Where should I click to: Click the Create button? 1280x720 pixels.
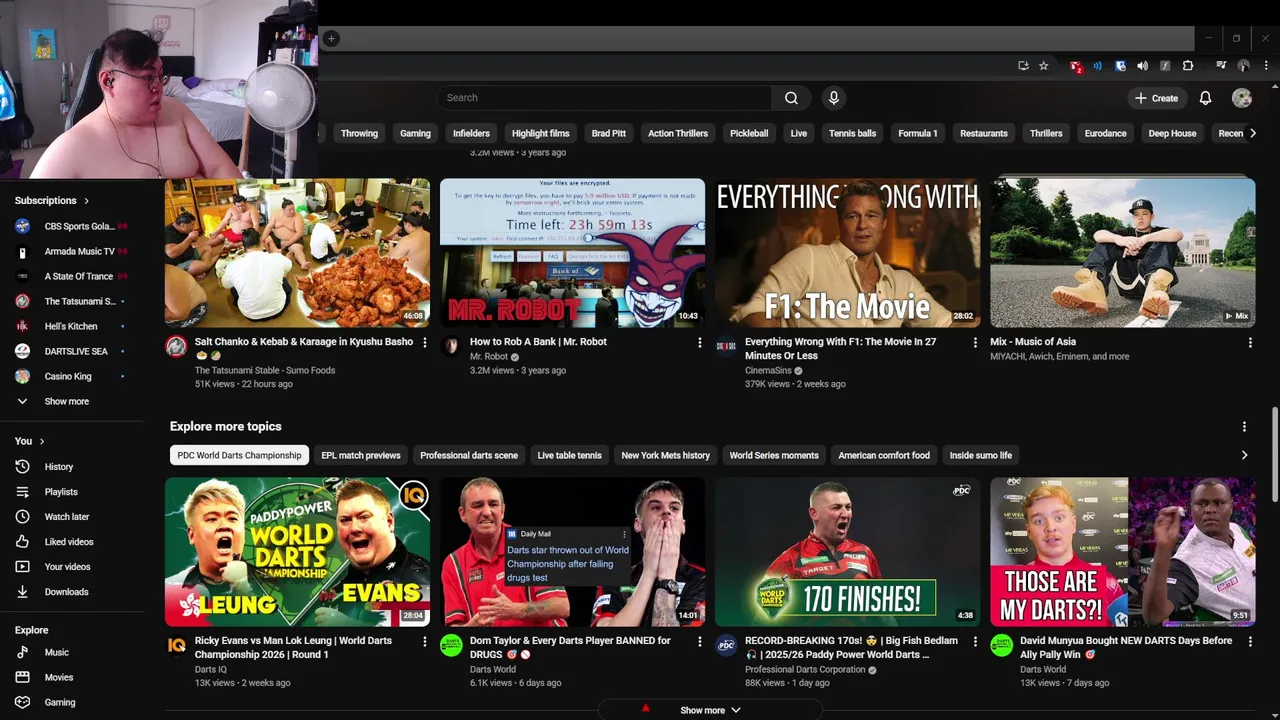1156,98
